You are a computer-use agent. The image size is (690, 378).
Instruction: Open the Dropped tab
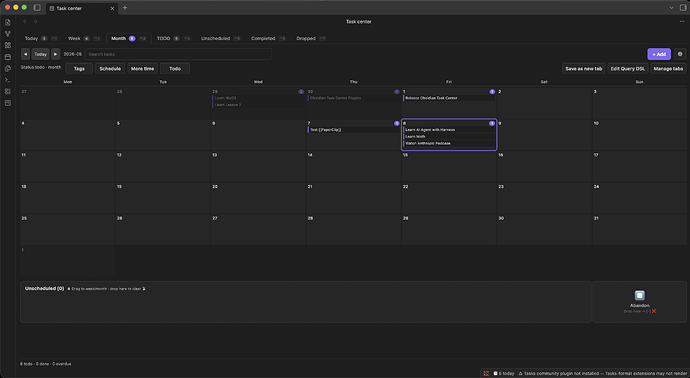coord(311,38)
